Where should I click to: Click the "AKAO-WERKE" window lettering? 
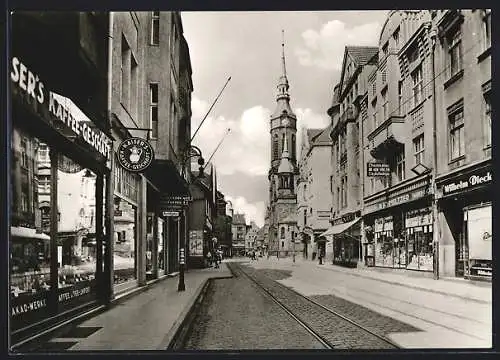(29, 307)
